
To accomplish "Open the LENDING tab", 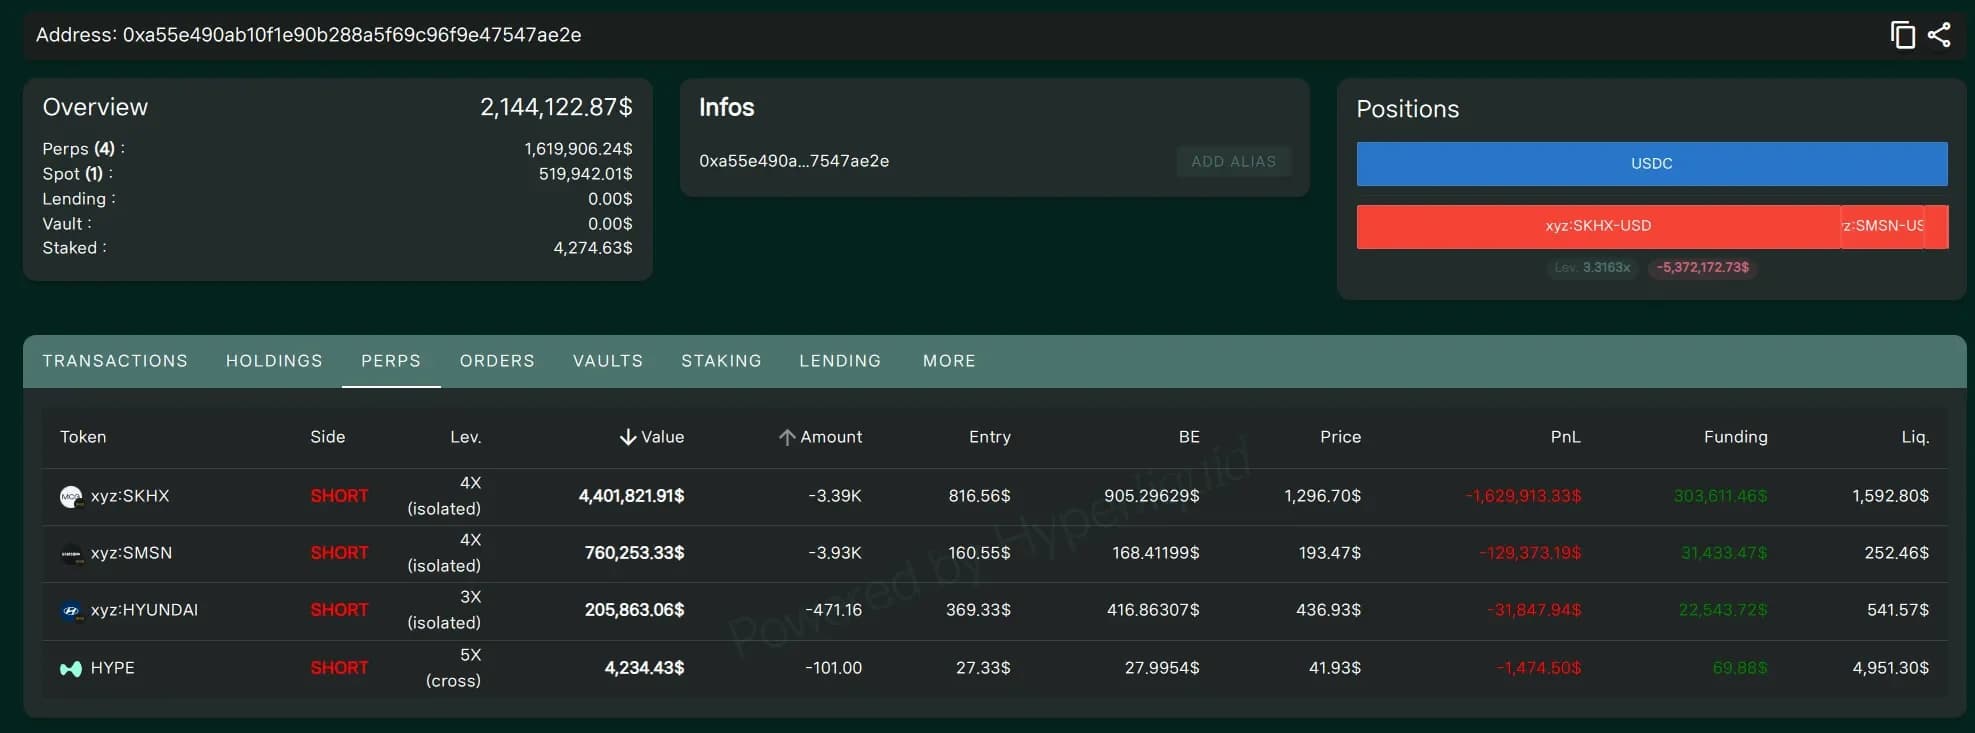I will 840,361.
